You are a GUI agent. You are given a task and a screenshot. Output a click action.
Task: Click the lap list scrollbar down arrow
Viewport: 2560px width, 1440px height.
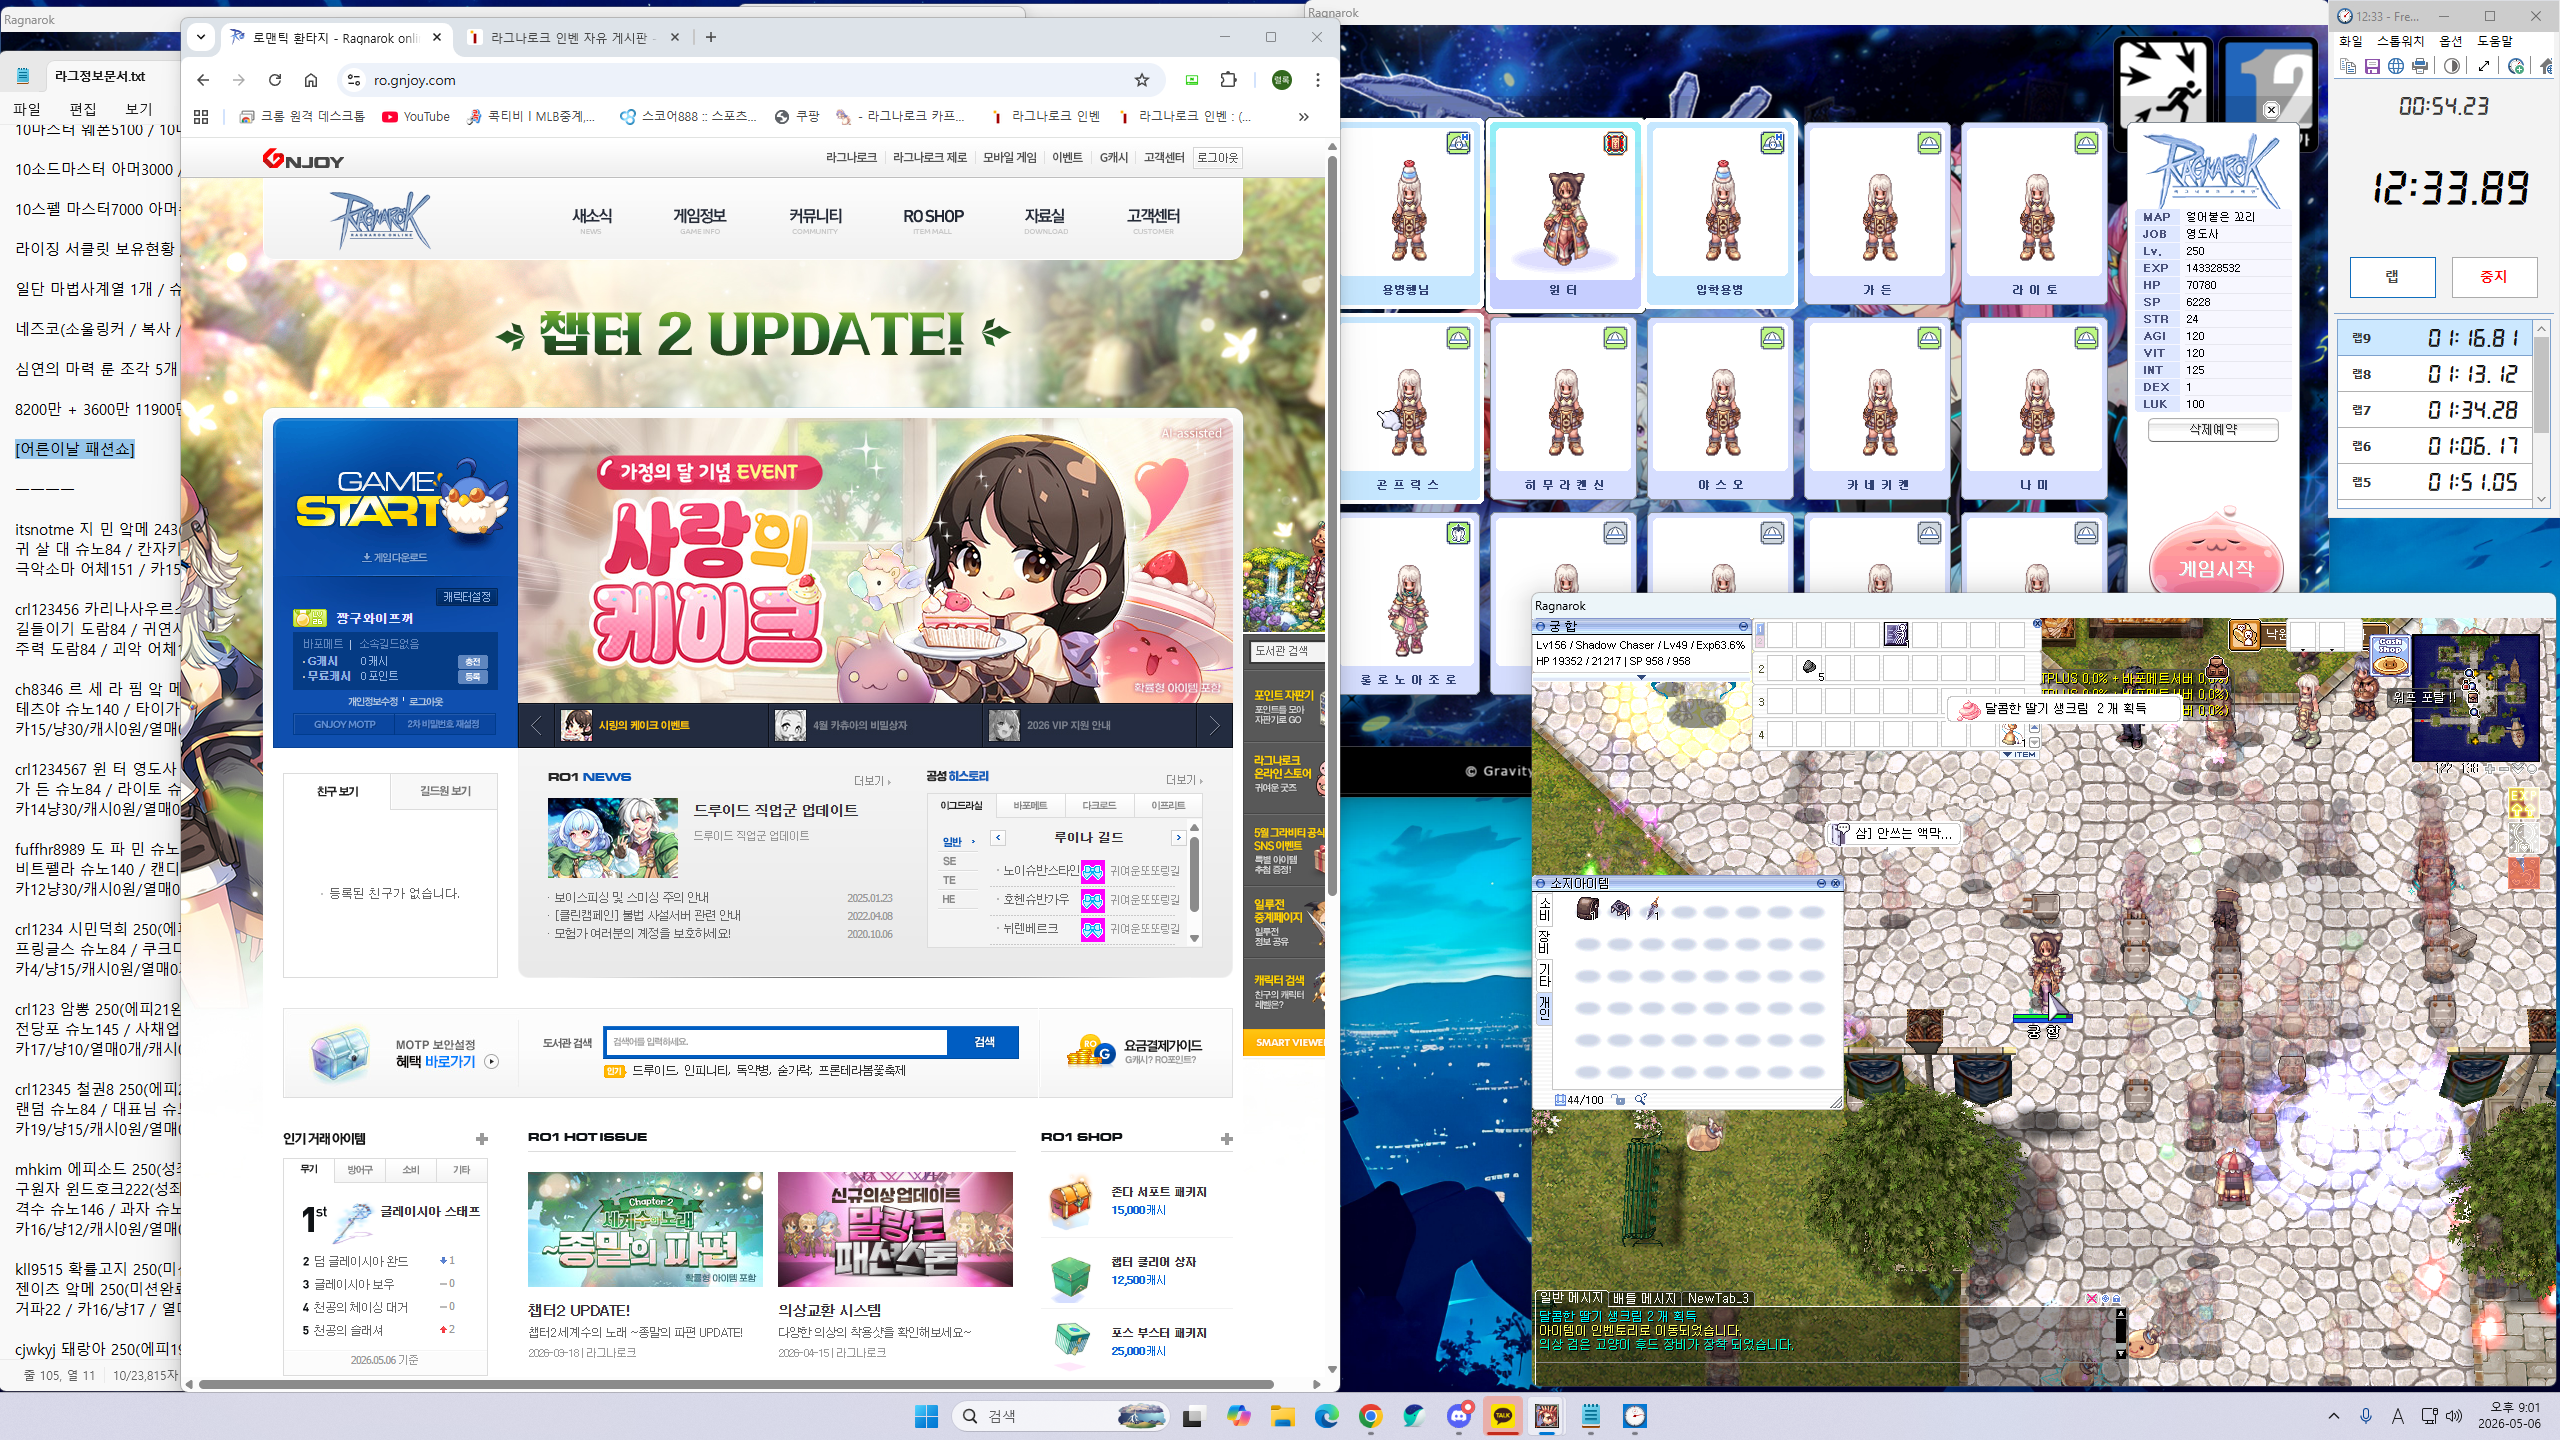coord(2542,500)
